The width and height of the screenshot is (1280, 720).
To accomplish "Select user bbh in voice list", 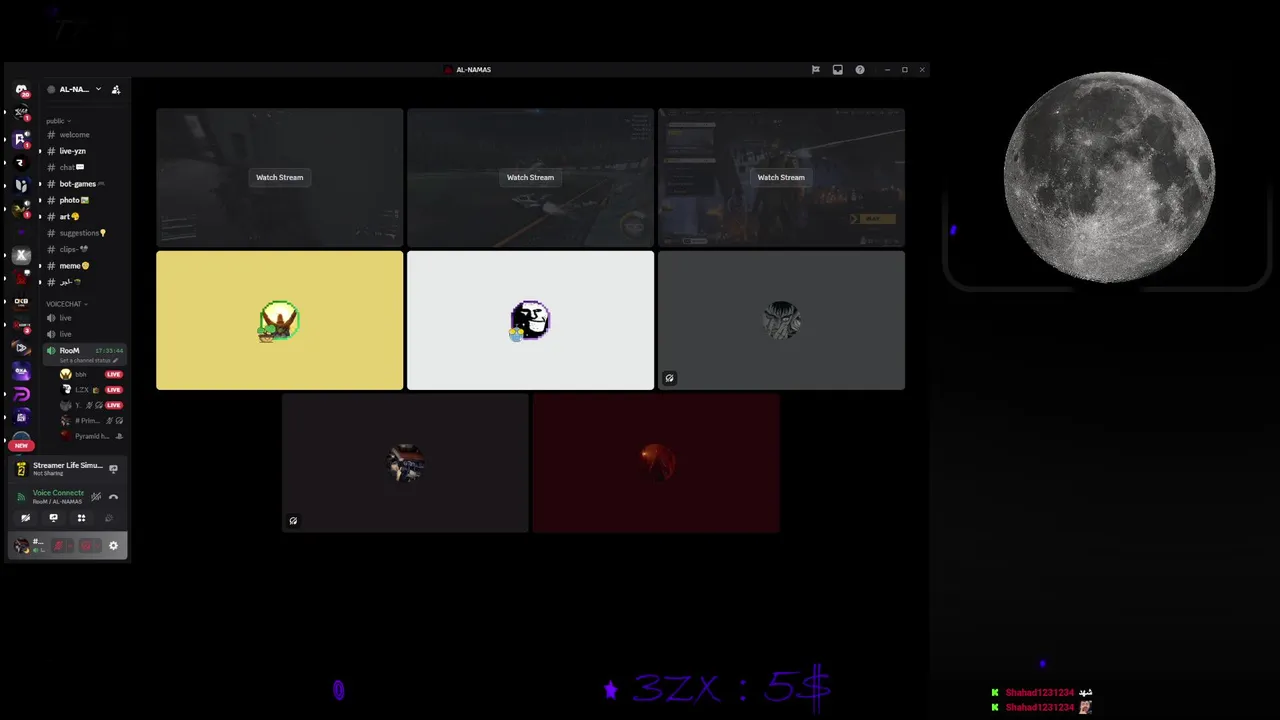I will pyautogui.click(x=81, y=374).
